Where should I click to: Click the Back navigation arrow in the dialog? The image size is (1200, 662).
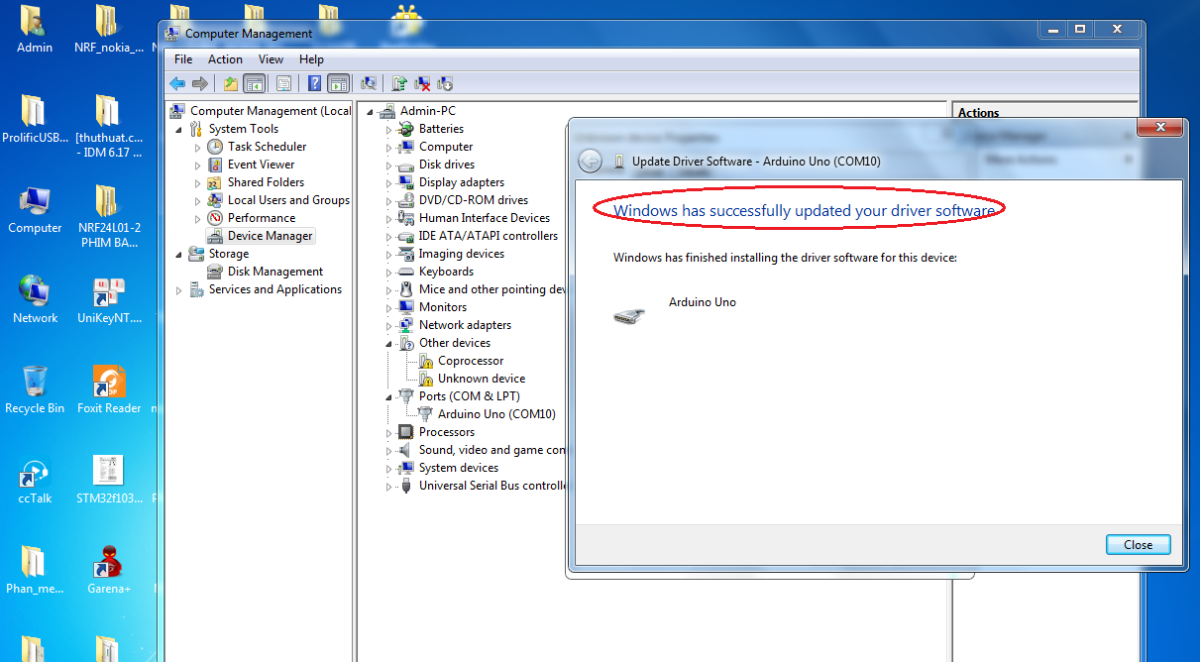click(591, 160)
